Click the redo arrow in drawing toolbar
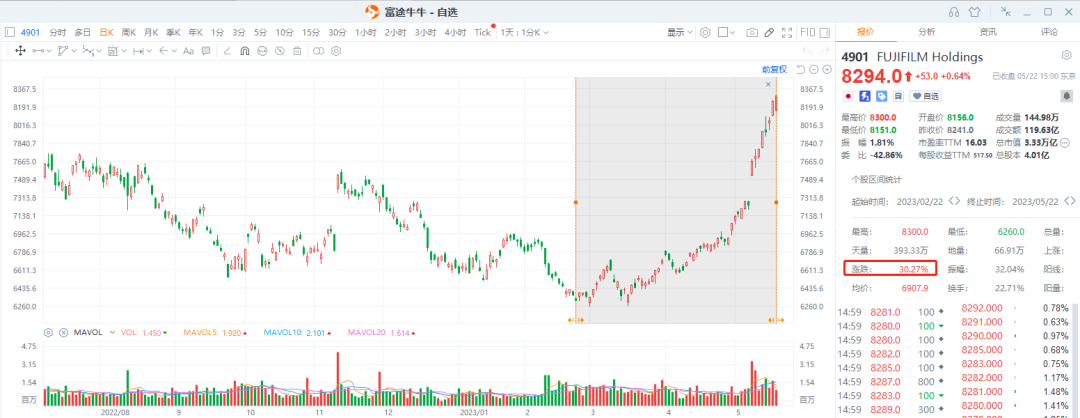 point(824,50)
